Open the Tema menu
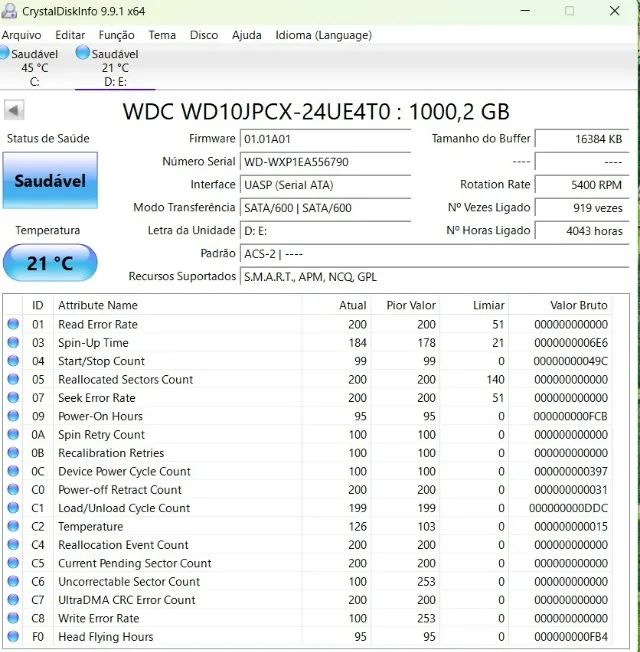 coord(162,35)
